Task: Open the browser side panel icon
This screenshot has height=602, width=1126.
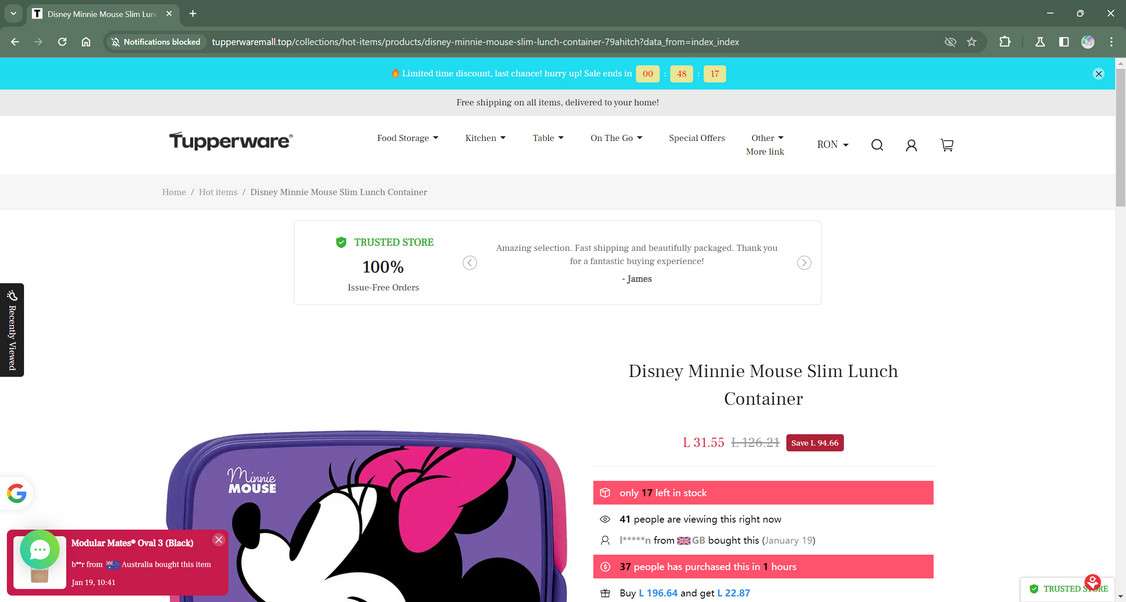Action: 1064,42
